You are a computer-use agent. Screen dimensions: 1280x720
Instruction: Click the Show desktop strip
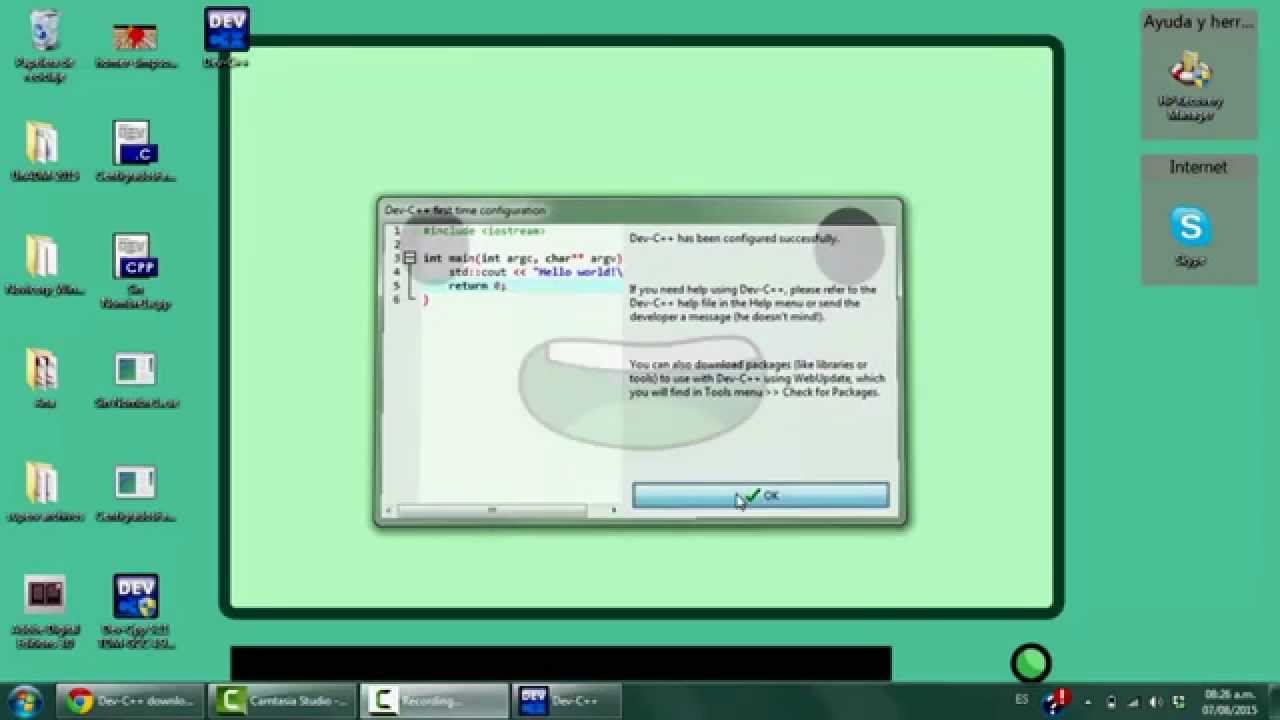click(1272, 701)
